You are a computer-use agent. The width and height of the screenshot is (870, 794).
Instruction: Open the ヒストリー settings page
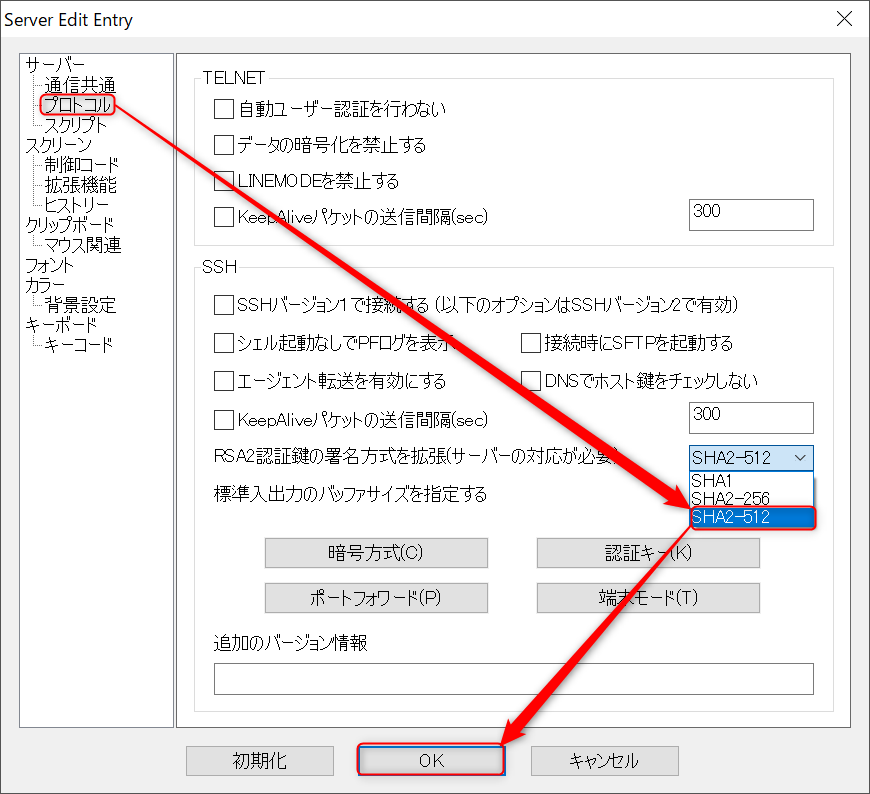point(75,204)
